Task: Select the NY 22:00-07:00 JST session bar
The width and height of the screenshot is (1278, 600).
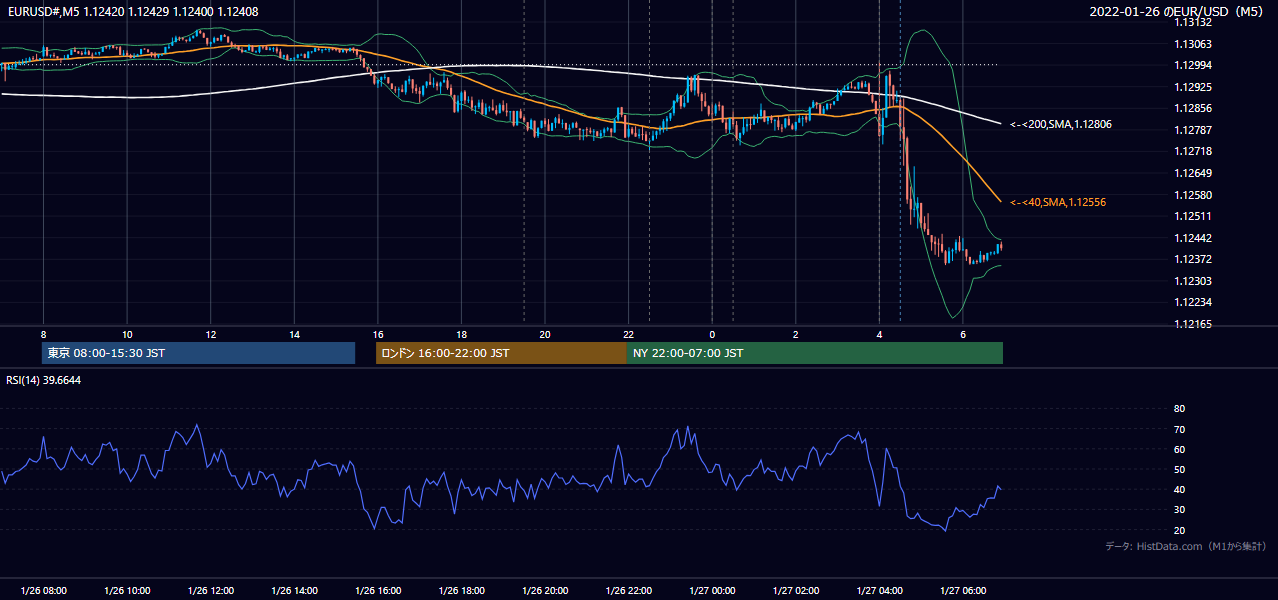Action: (x=815, y=353)
